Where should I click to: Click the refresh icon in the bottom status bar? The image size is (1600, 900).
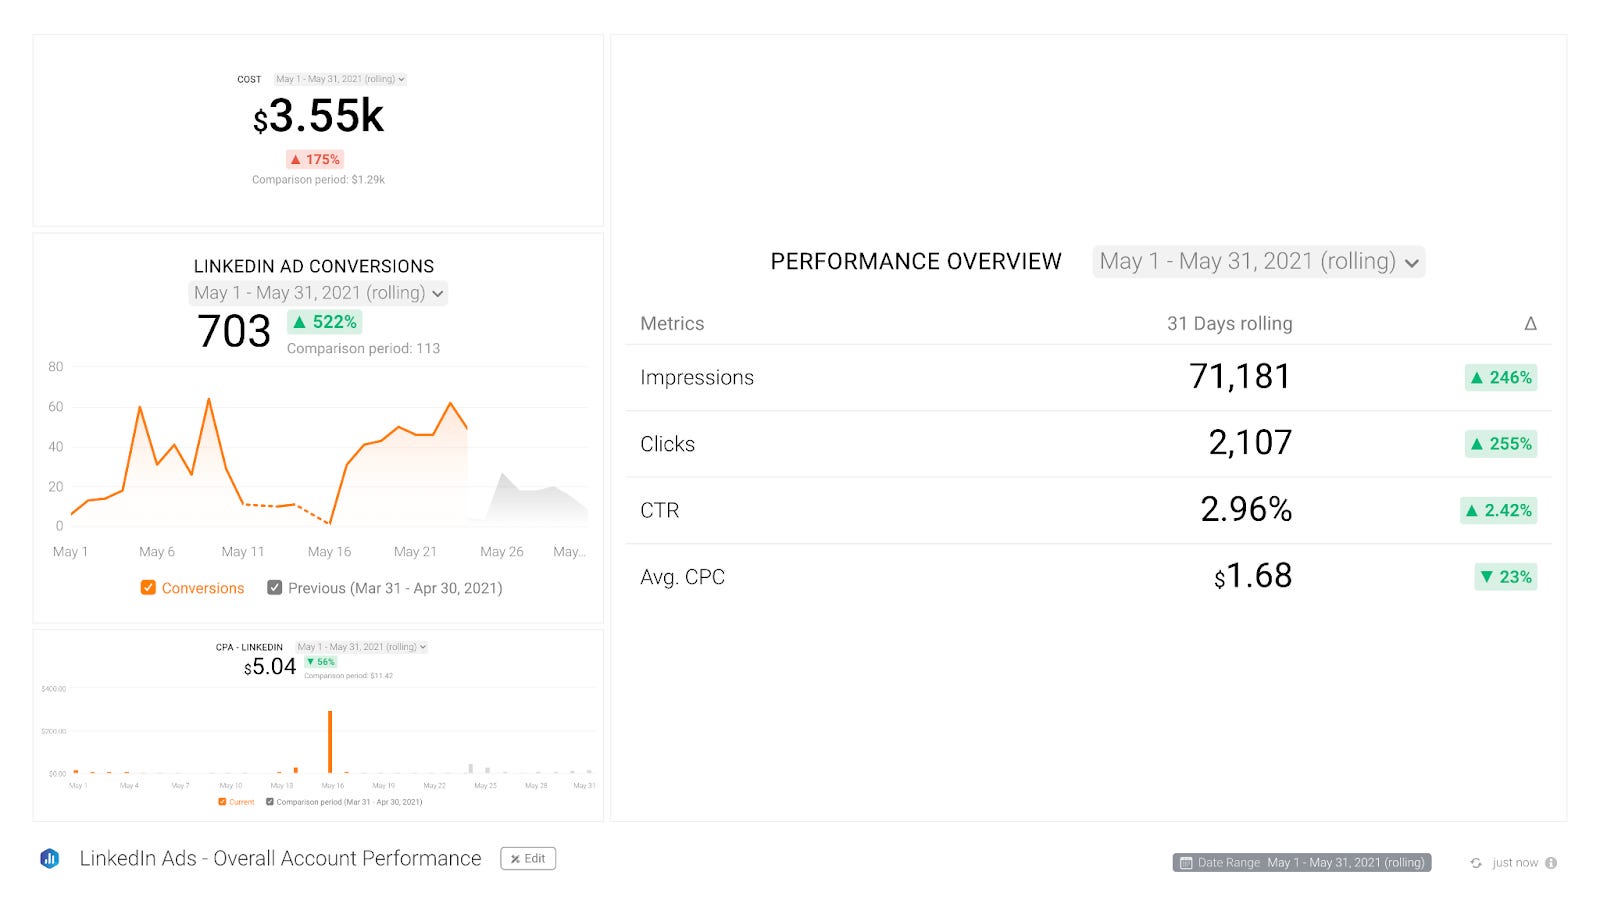pyautogui.click(x=1476, y=862)
